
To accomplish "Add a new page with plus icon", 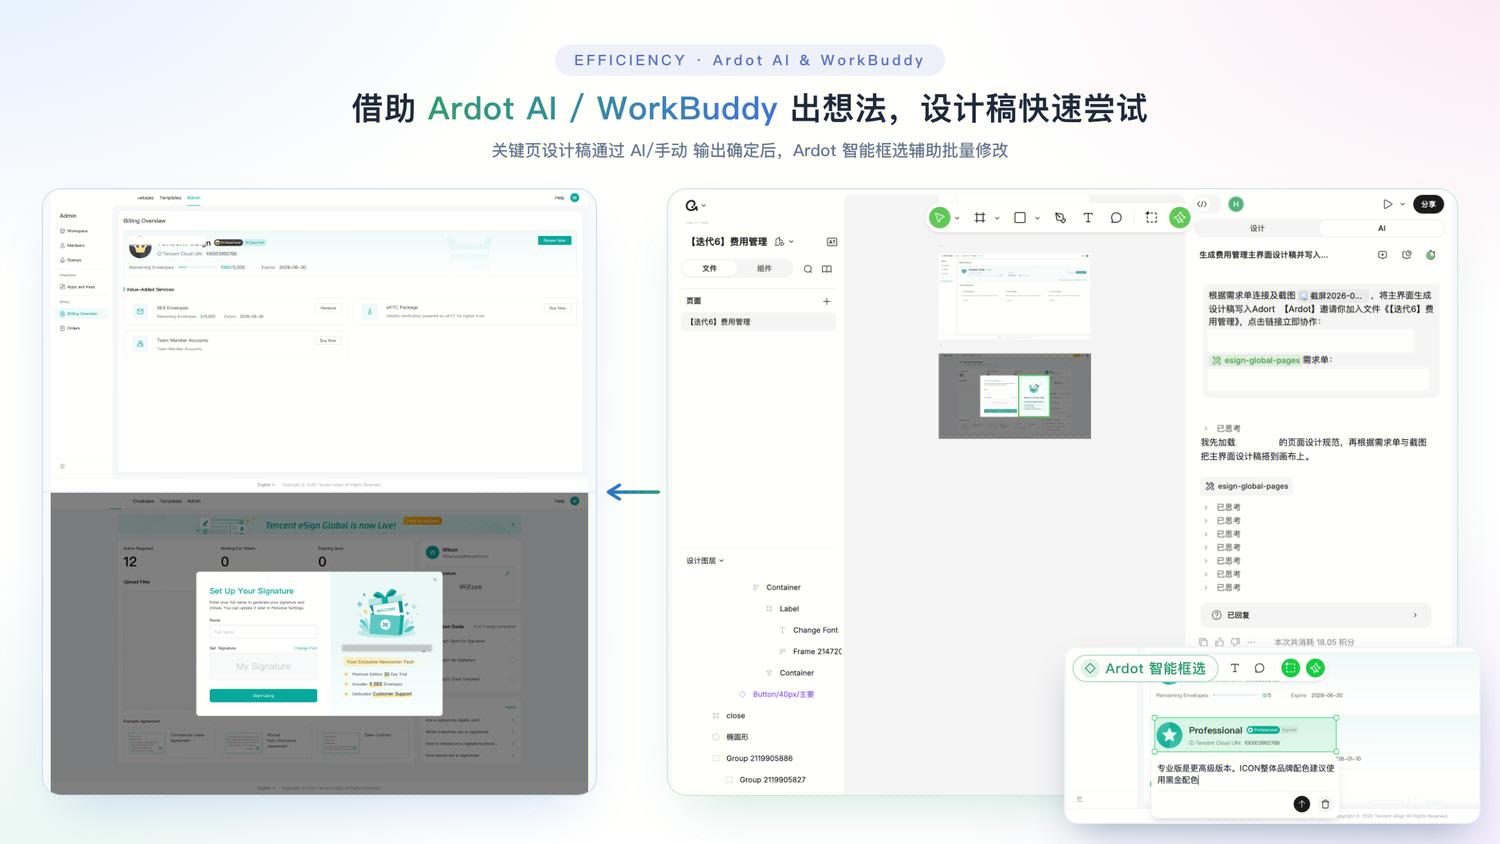I will click(827, 301).
